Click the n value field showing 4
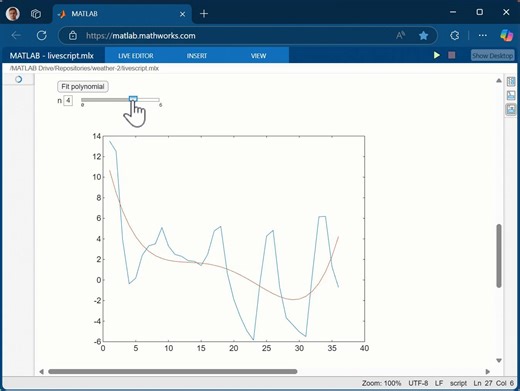The image size is (520, 391). click(x=68, y=100)
